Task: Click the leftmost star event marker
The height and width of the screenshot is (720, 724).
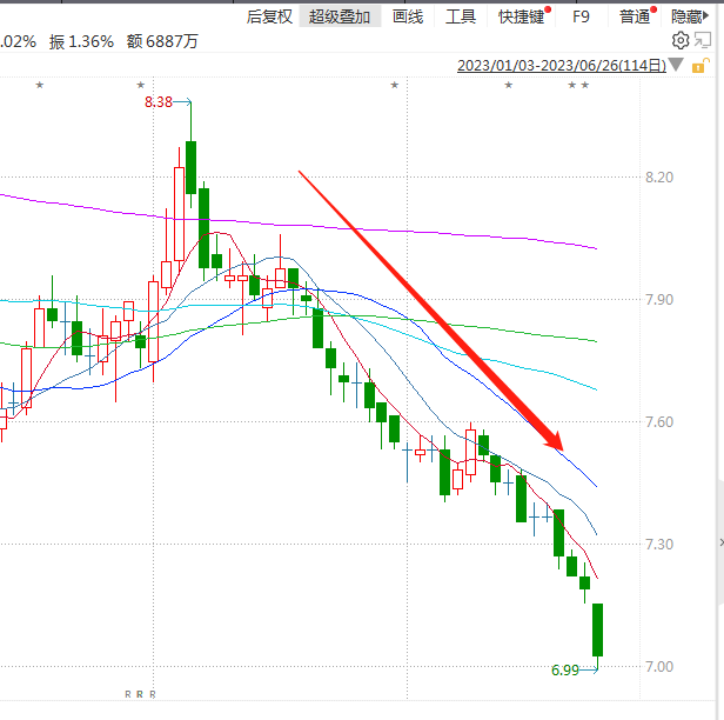Action: click(40, 85)
